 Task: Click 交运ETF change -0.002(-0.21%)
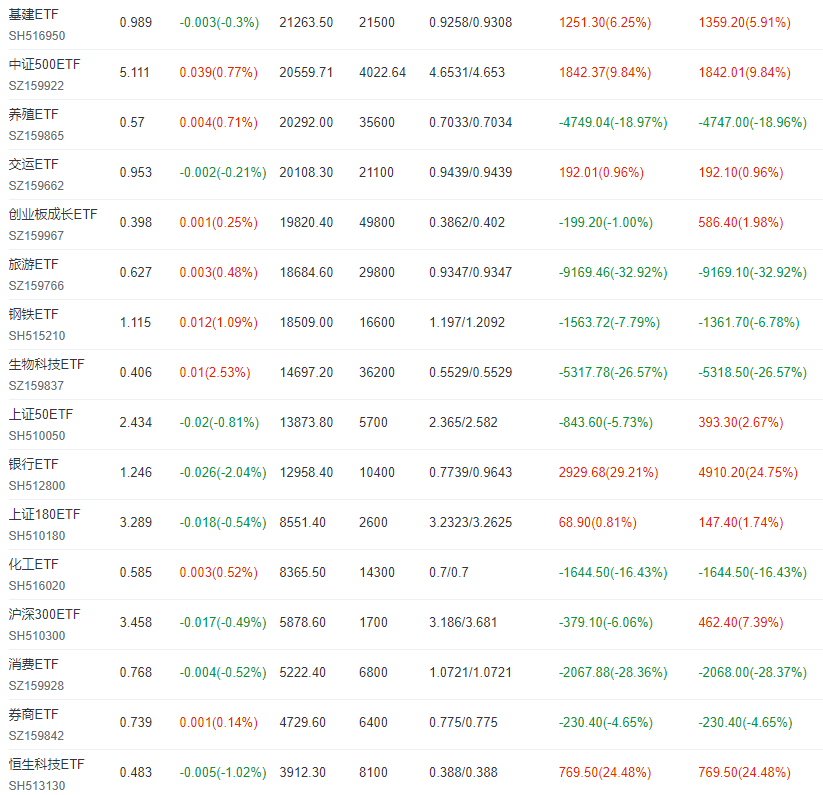[223, 172]
